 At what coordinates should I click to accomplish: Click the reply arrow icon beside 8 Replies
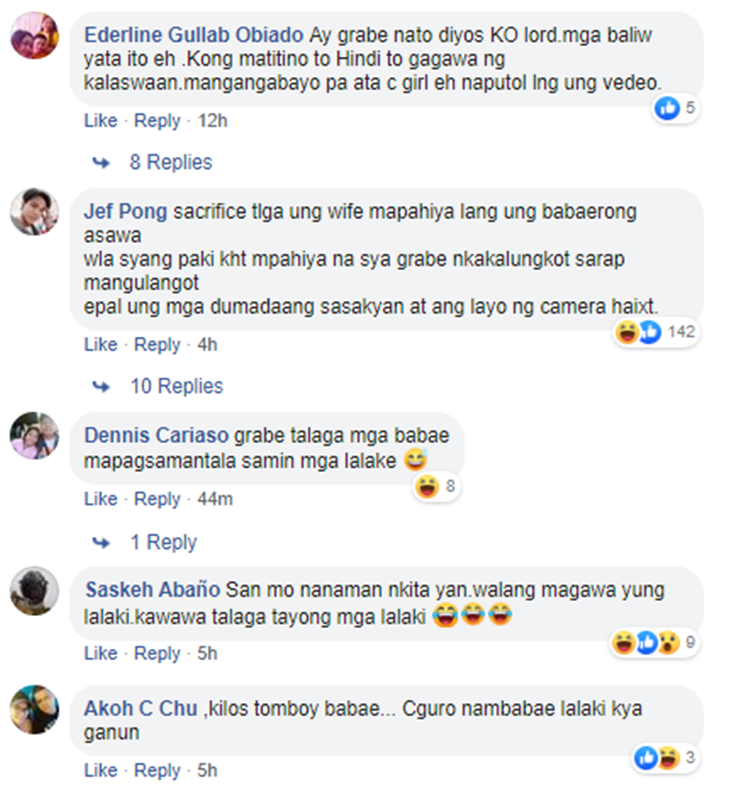[101, 163]
